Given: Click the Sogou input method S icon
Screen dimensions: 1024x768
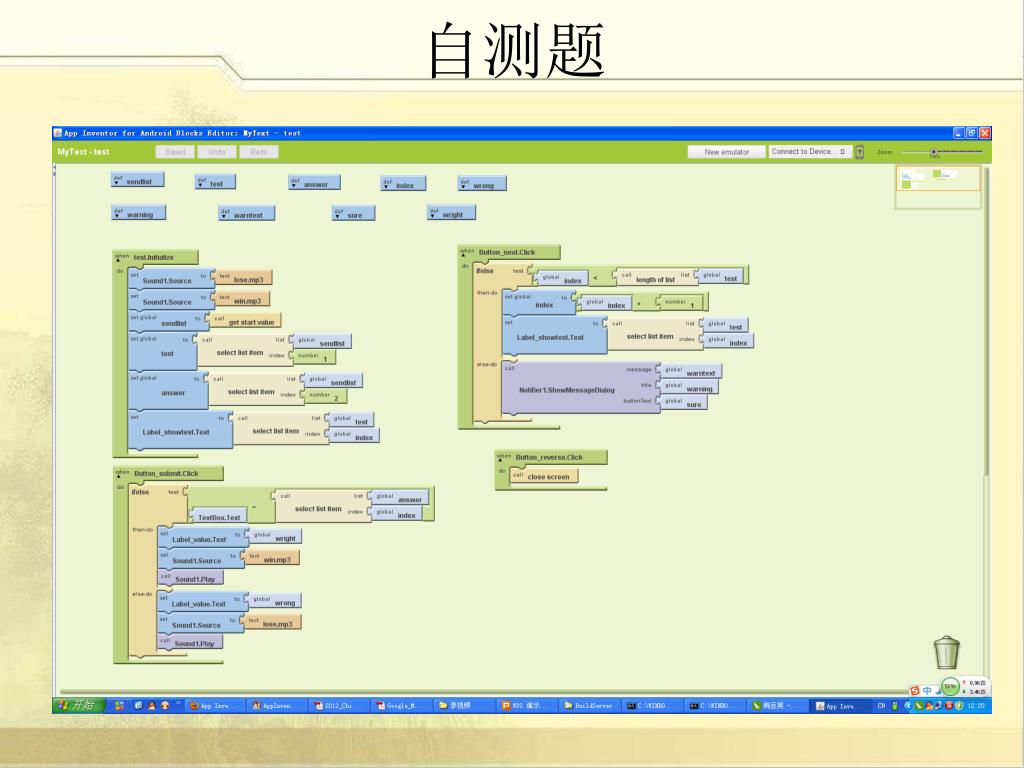Looking at the screenshot, I should point(914,691).
